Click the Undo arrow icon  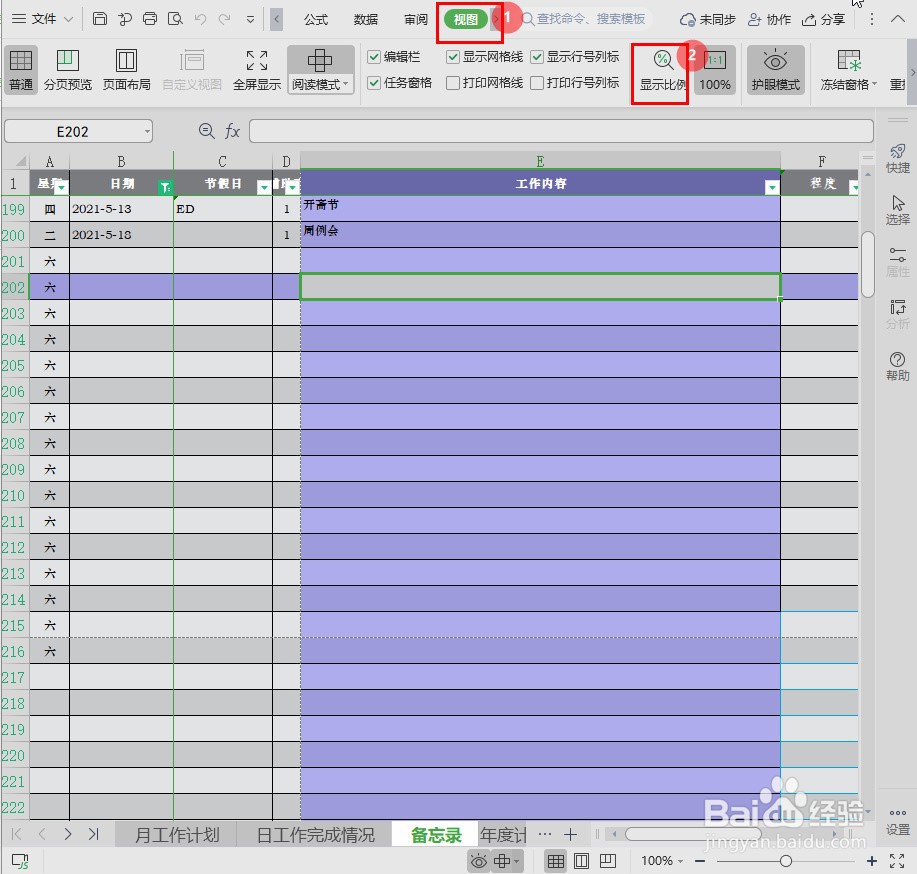201,19
